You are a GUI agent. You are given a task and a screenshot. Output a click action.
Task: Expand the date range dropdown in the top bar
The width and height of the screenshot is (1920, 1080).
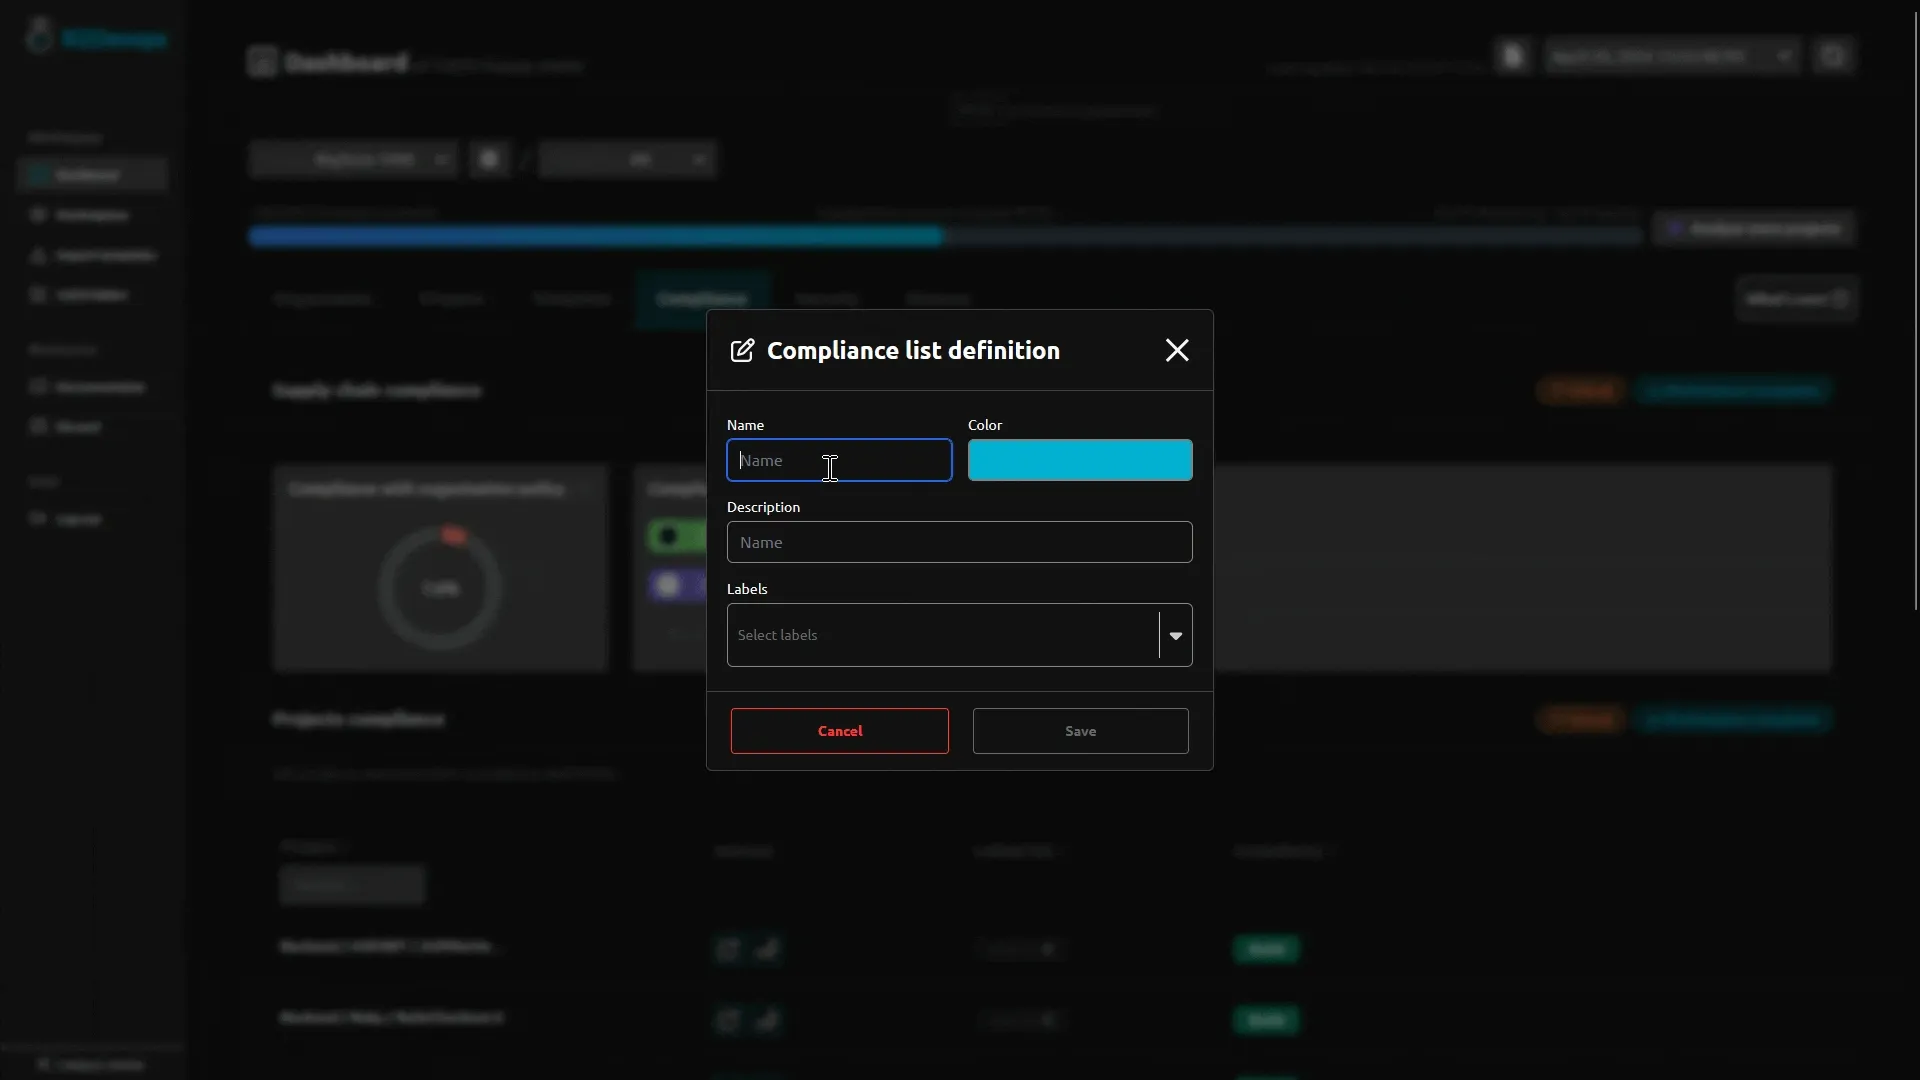[x=1784, y=56]
